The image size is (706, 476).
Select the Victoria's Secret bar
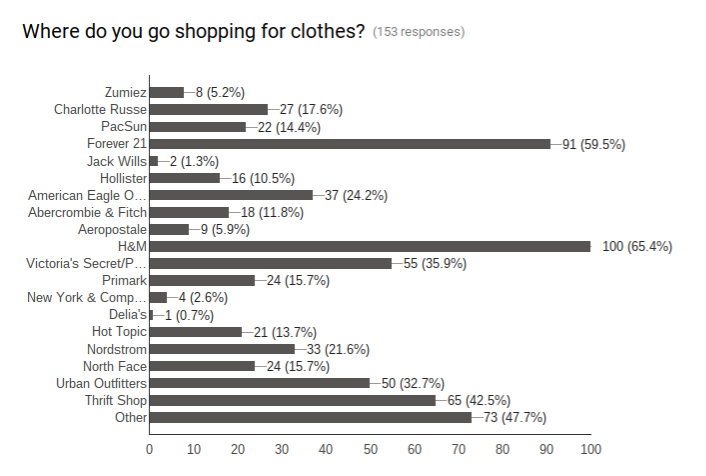271,263
